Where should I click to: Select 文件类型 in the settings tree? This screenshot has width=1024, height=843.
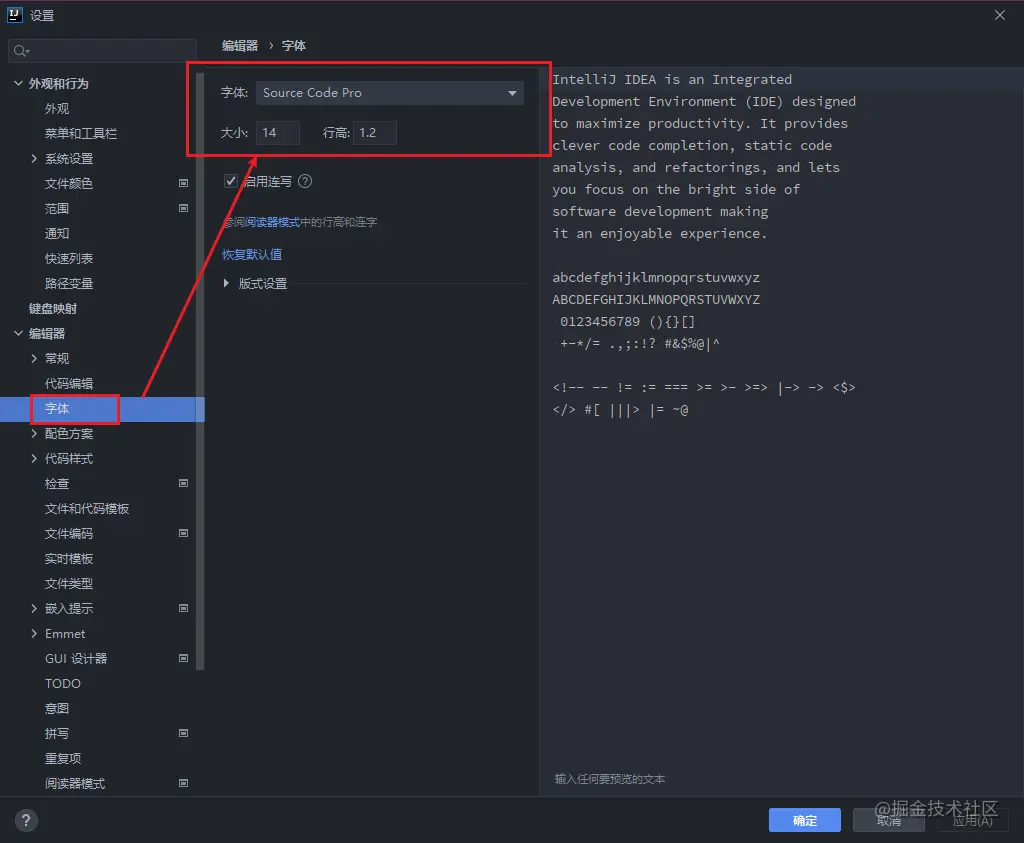[69, 583]
